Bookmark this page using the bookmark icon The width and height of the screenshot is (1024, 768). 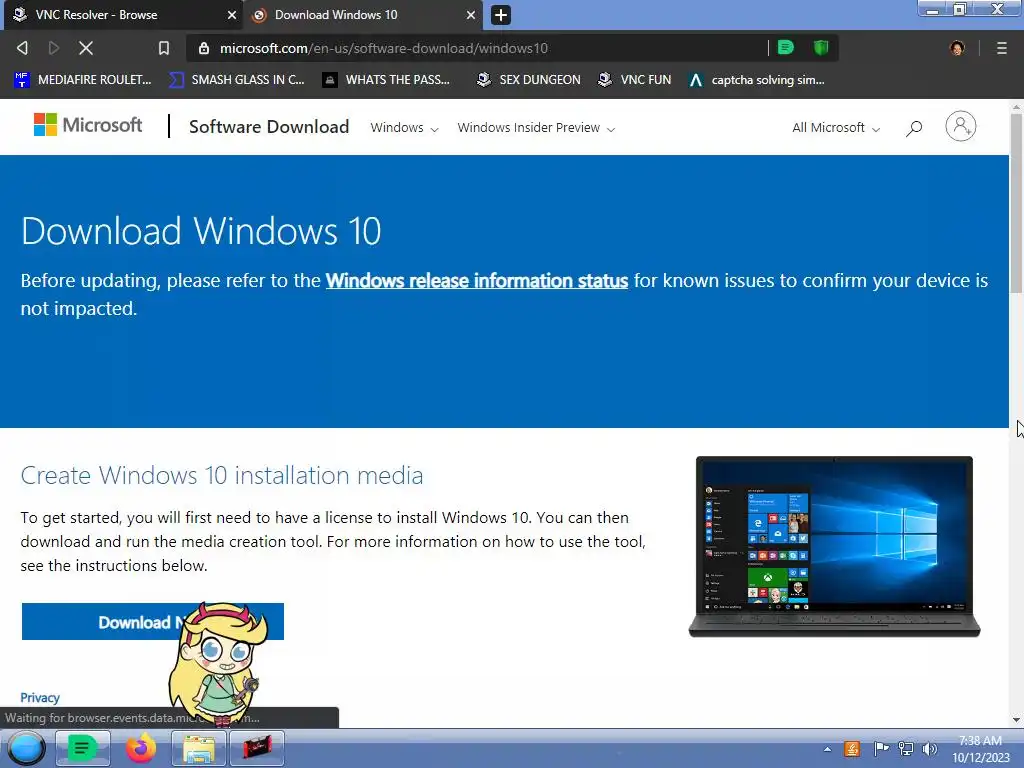click(x=164, y=48)
